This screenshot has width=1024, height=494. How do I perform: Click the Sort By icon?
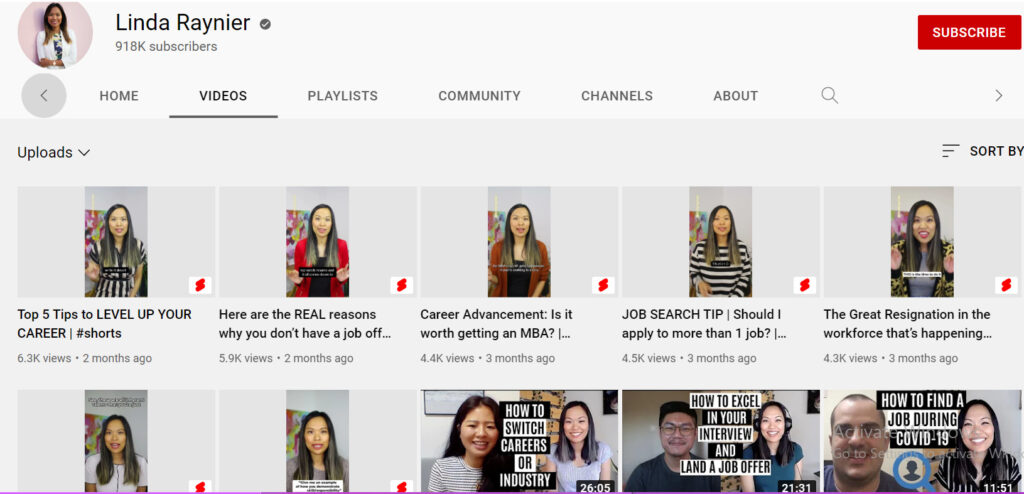tap(951, 151)
